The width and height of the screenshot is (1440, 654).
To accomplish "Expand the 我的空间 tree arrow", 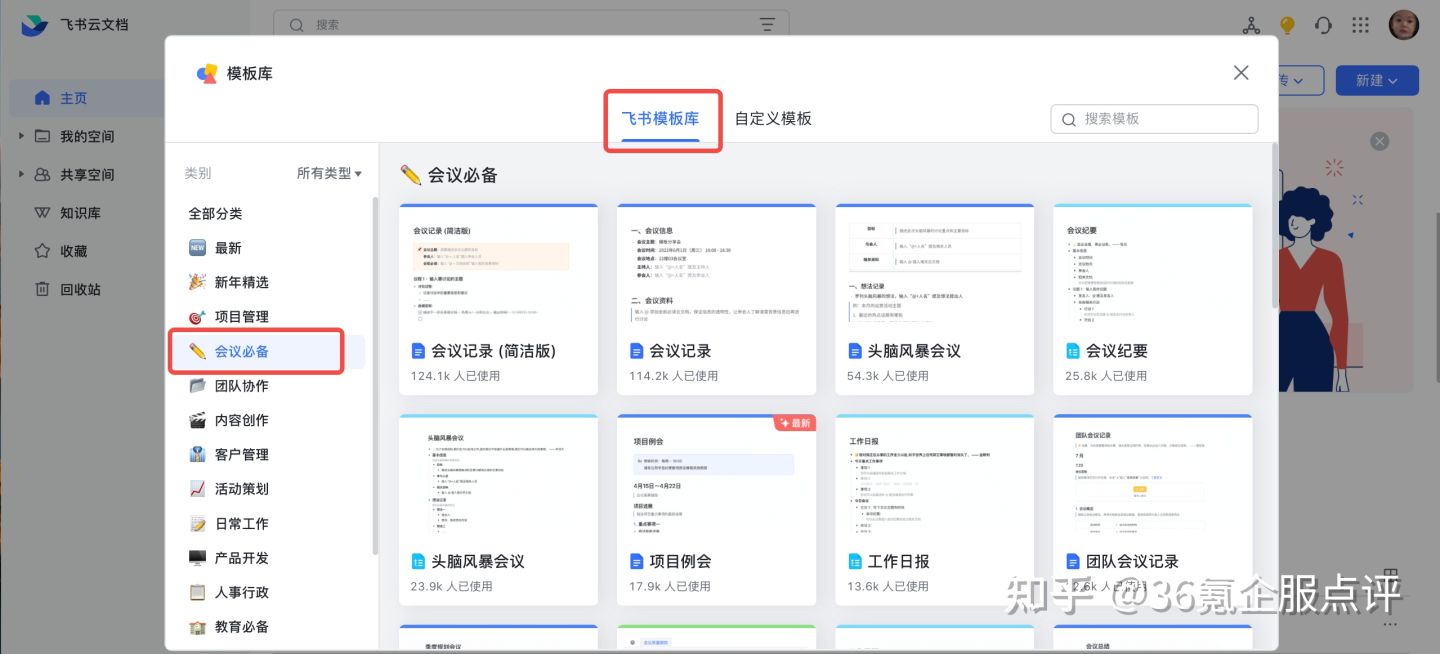I will (x=21, y=136).
